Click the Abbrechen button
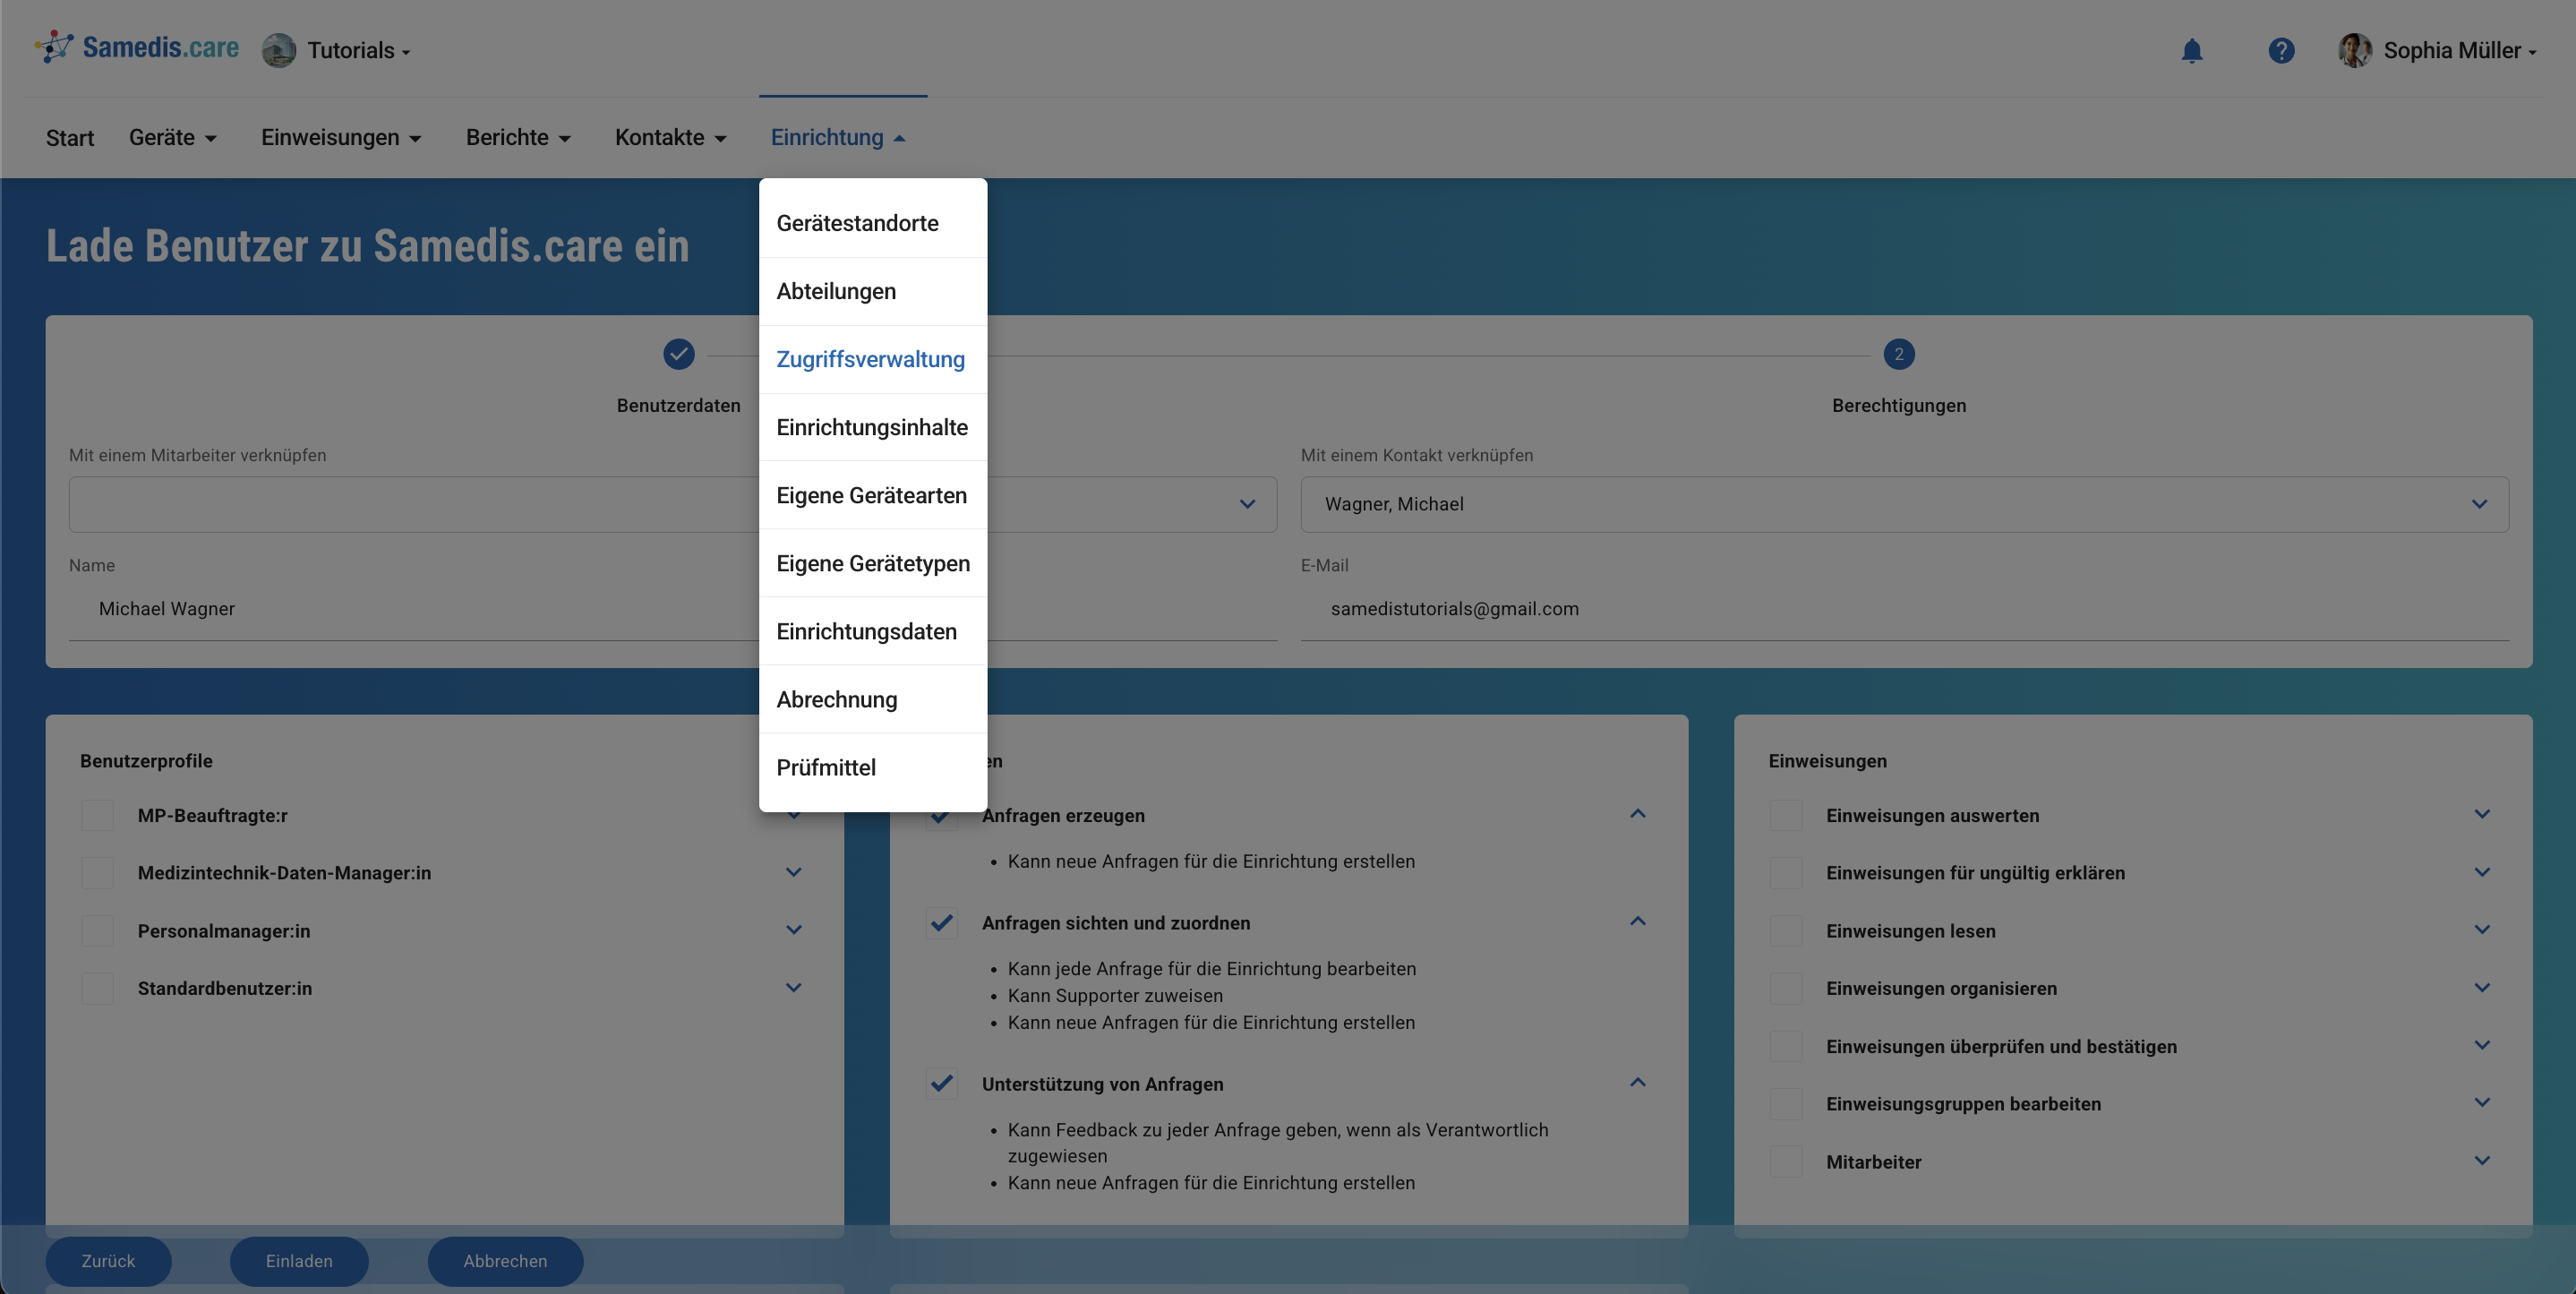 coord(505,1261)
